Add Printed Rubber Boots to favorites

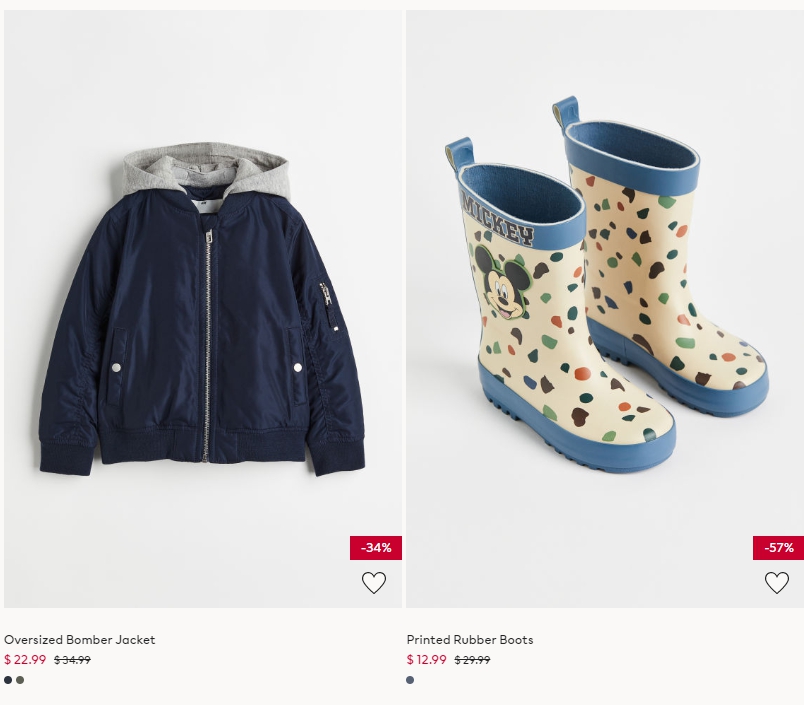[777, 582]
